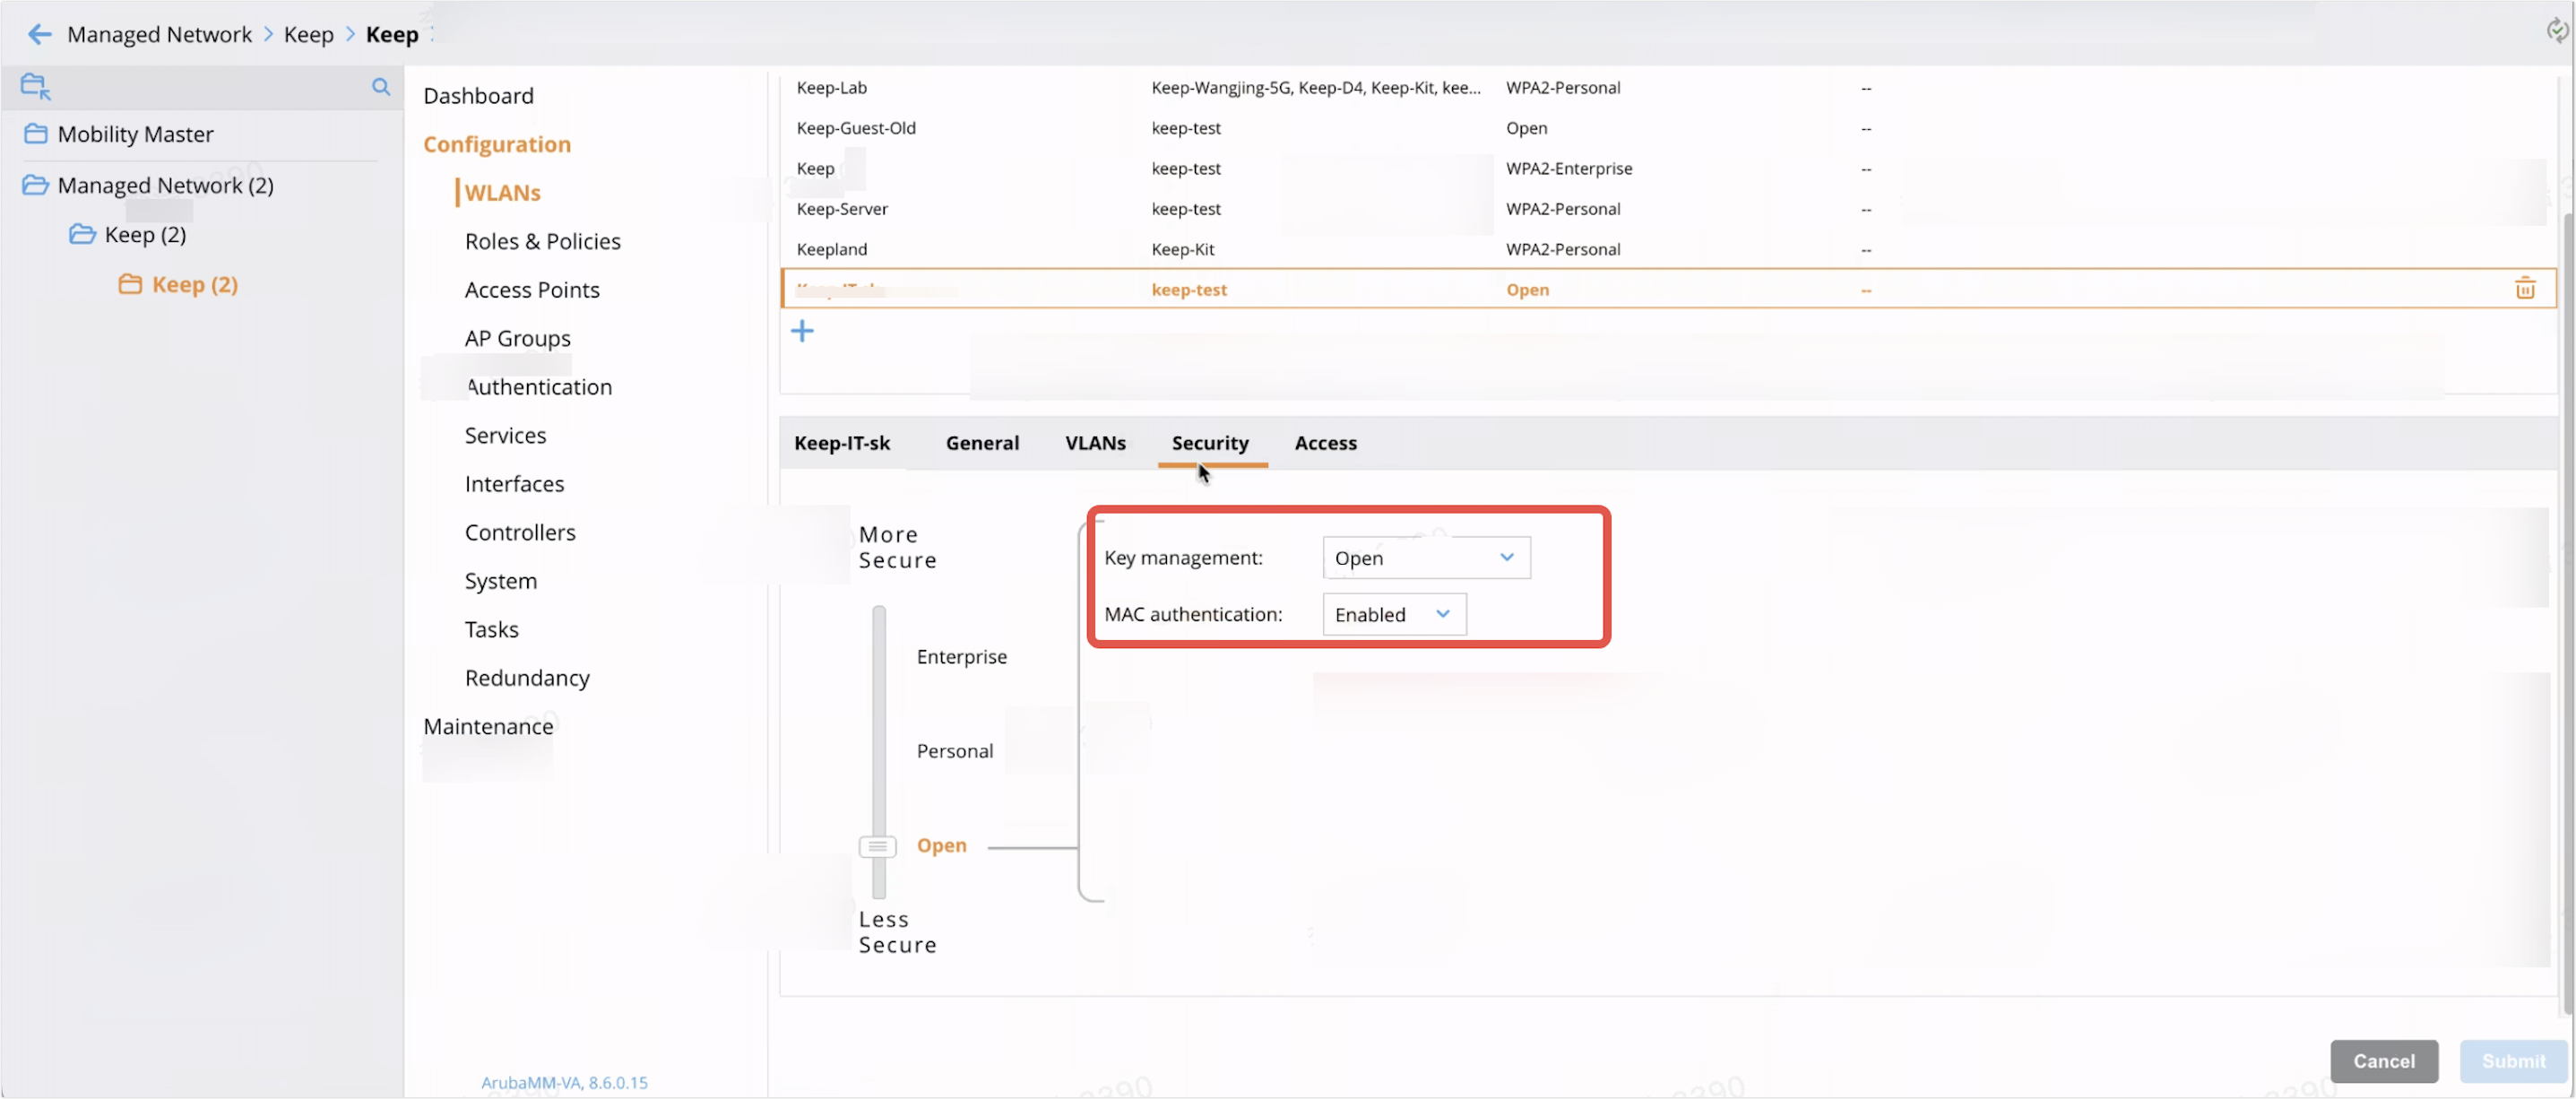Open the Dashboard menu
The image size is (2576, 1099).
pos(478,96)
